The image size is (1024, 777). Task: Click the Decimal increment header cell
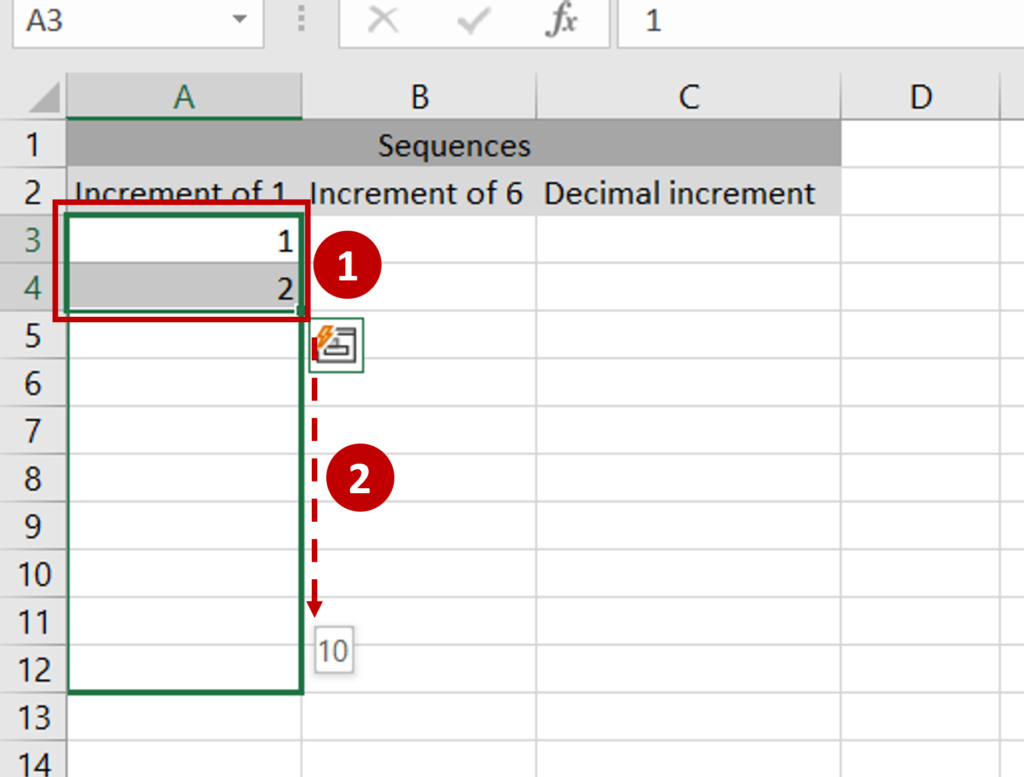pos(688,192)
